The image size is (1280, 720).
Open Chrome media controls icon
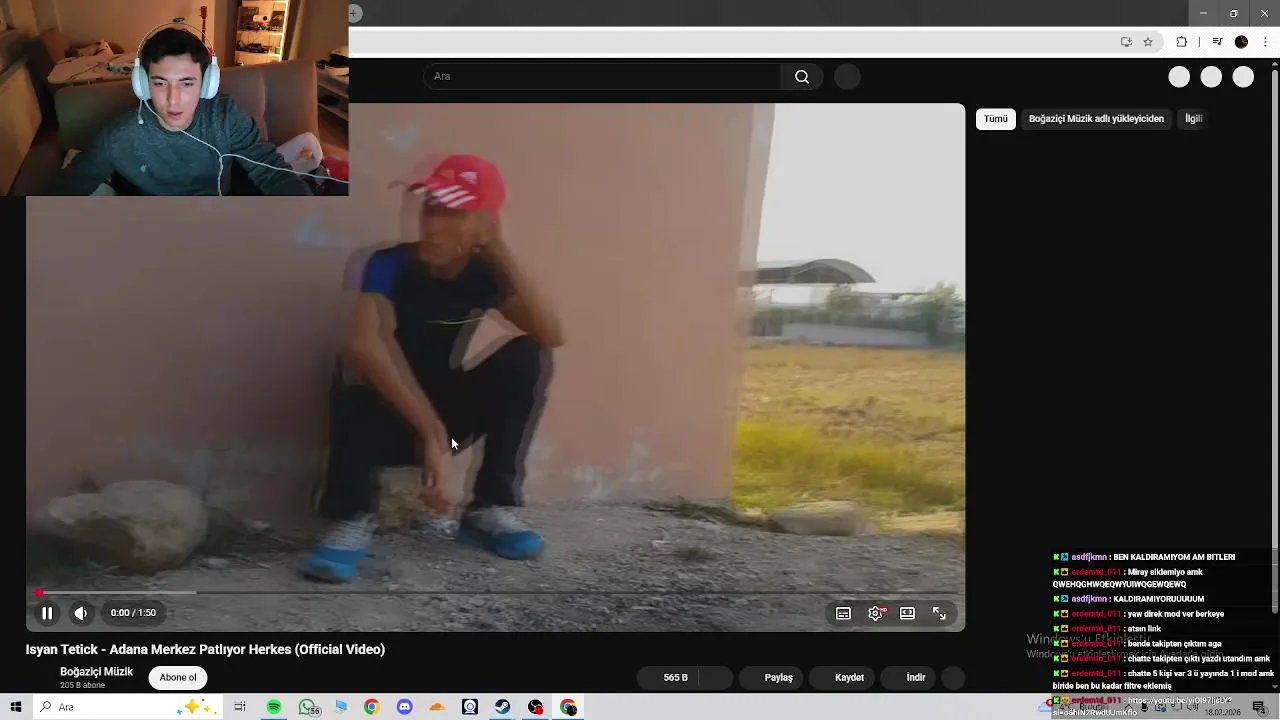tap(1217, 42)
